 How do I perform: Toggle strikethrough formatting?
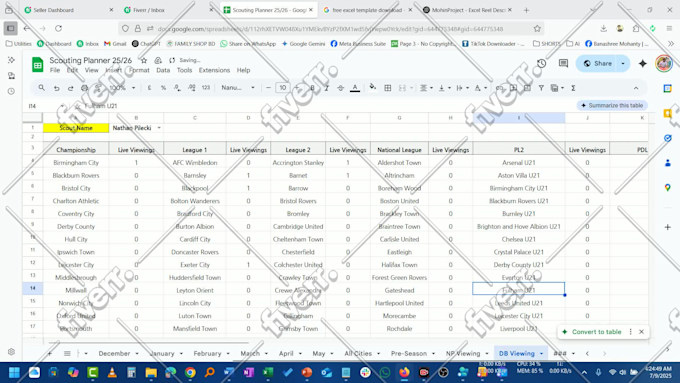[340, 88]
